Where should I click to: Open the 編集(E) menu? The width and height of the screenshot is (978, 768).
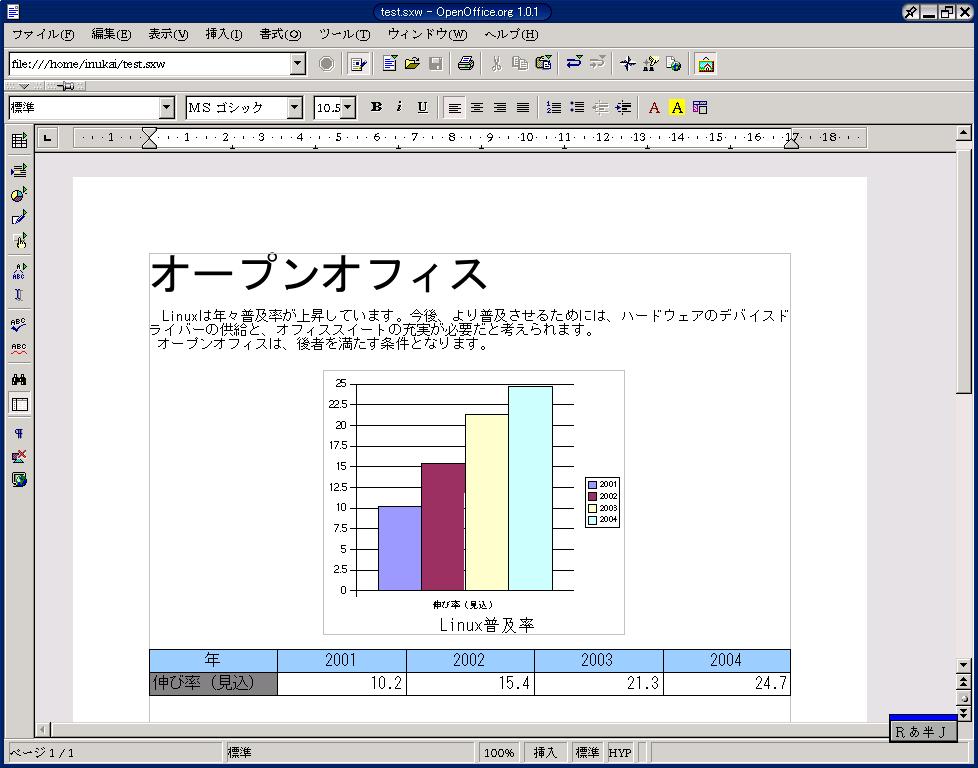click(x=111, y=34)
